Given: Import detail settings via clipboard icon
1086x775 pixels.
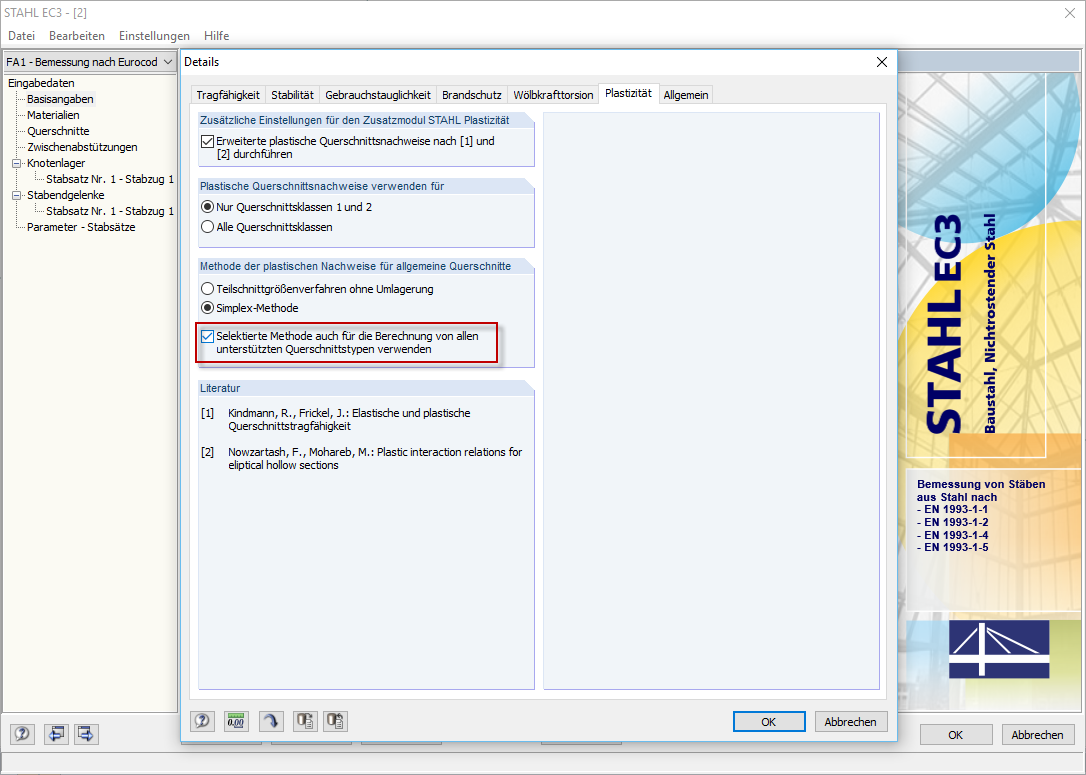Looking at the screenshot, I should coord(337,721).
